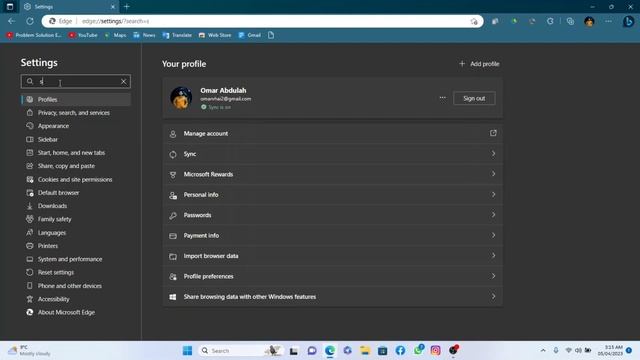This screenshot has height=360, width=640.
Task: Show hidden system tray icons chevron
Action: click(x=543, y=351)
